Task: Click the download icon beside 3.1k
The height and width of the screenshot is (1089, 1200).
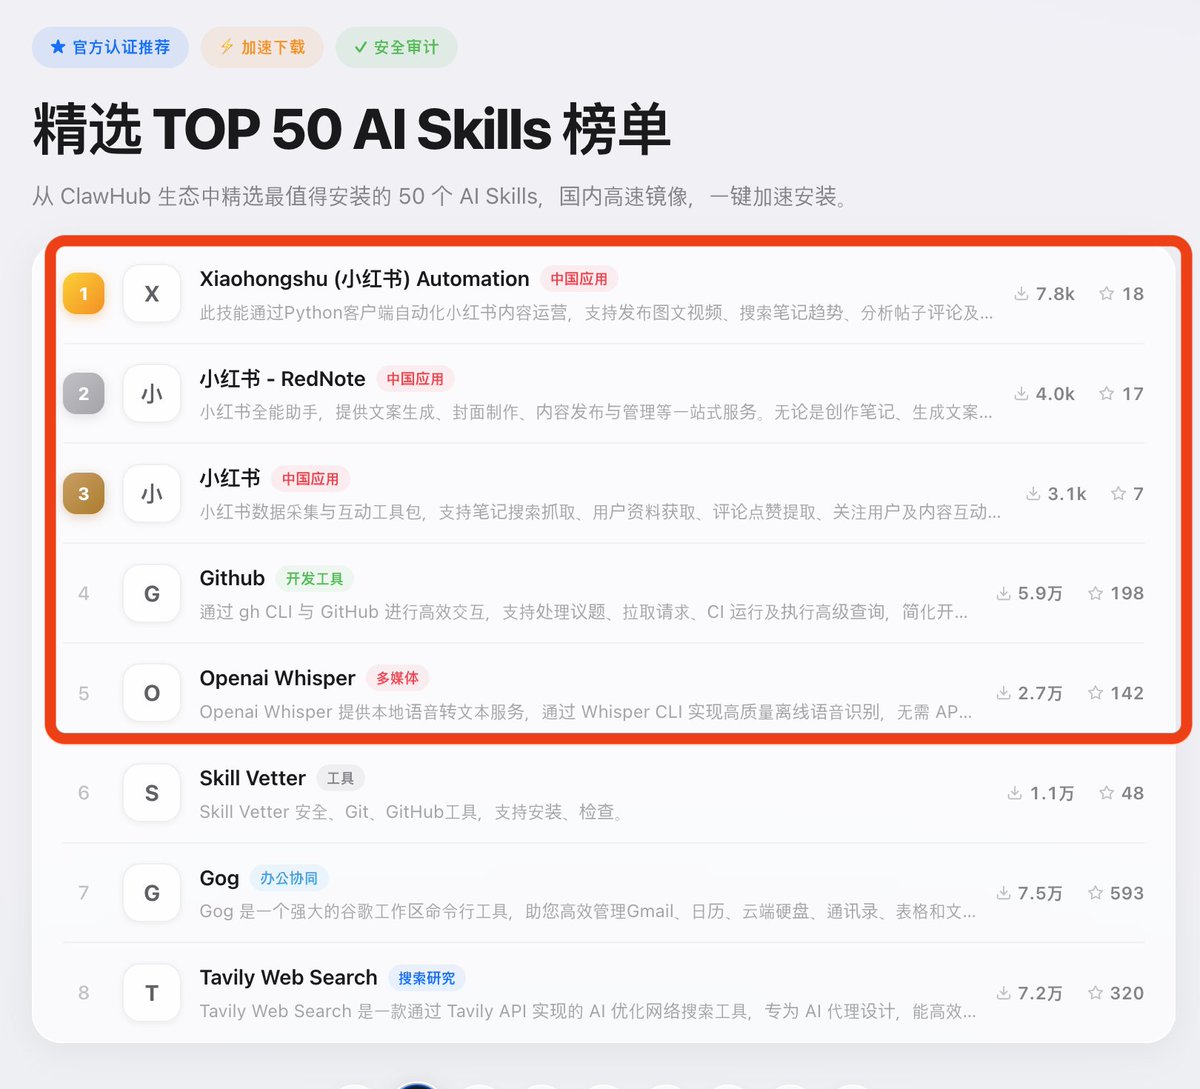Action: click(1033, 494)
